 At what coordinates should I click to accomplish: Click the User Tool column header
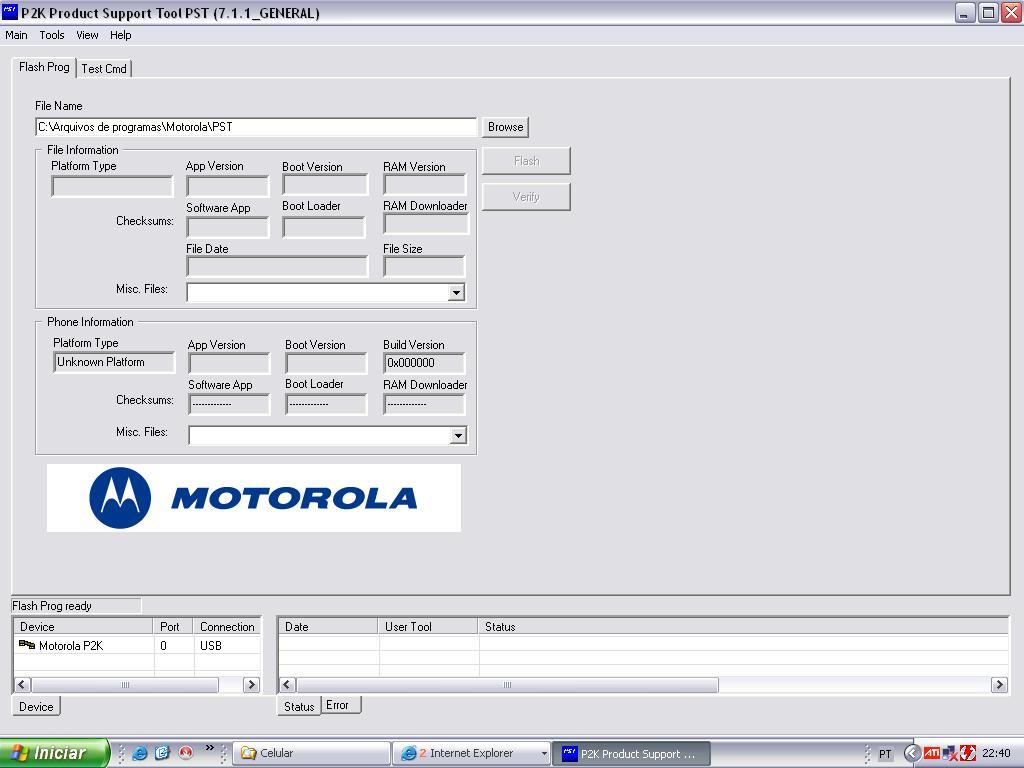428,627
